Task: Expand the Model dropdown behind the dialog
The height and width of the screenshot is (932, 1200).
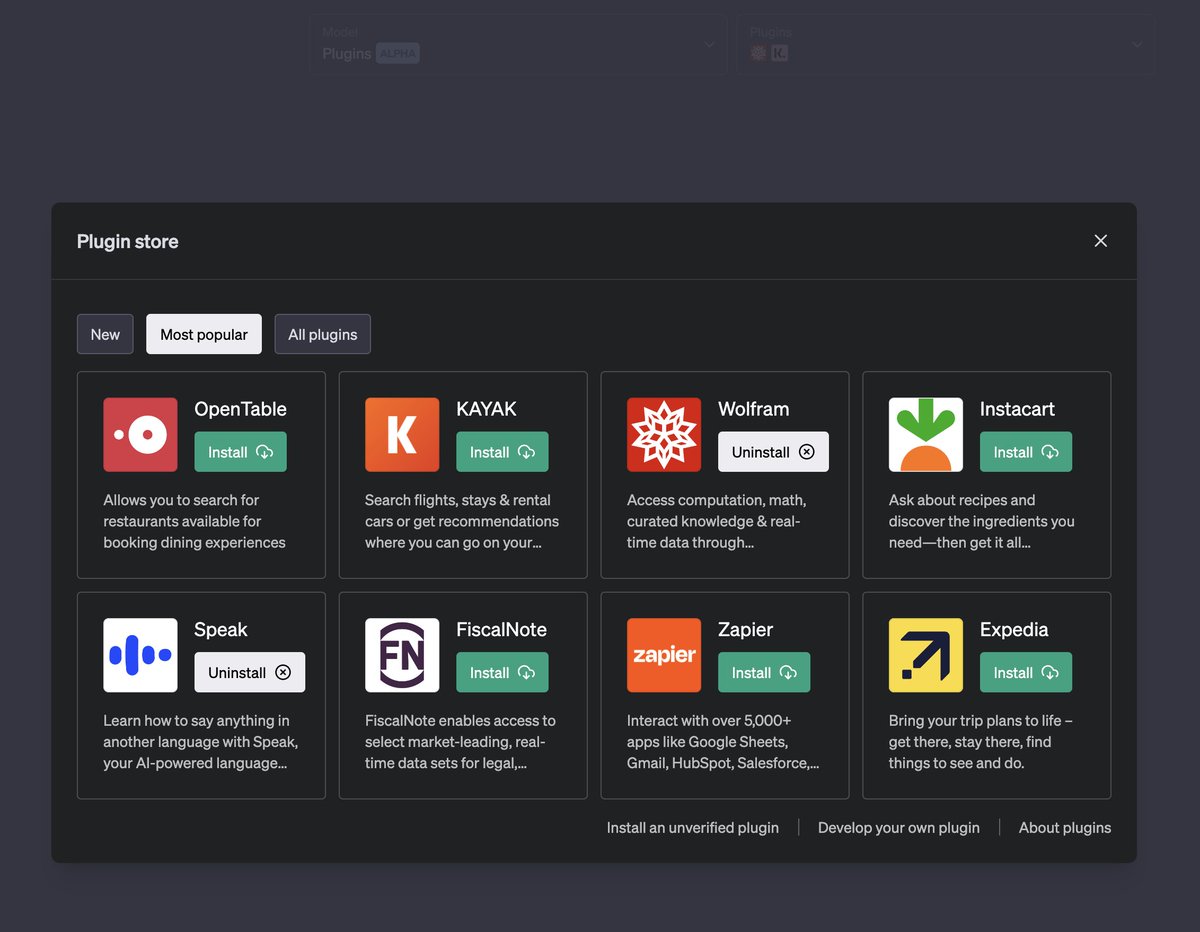Action: tap(518, 44)
